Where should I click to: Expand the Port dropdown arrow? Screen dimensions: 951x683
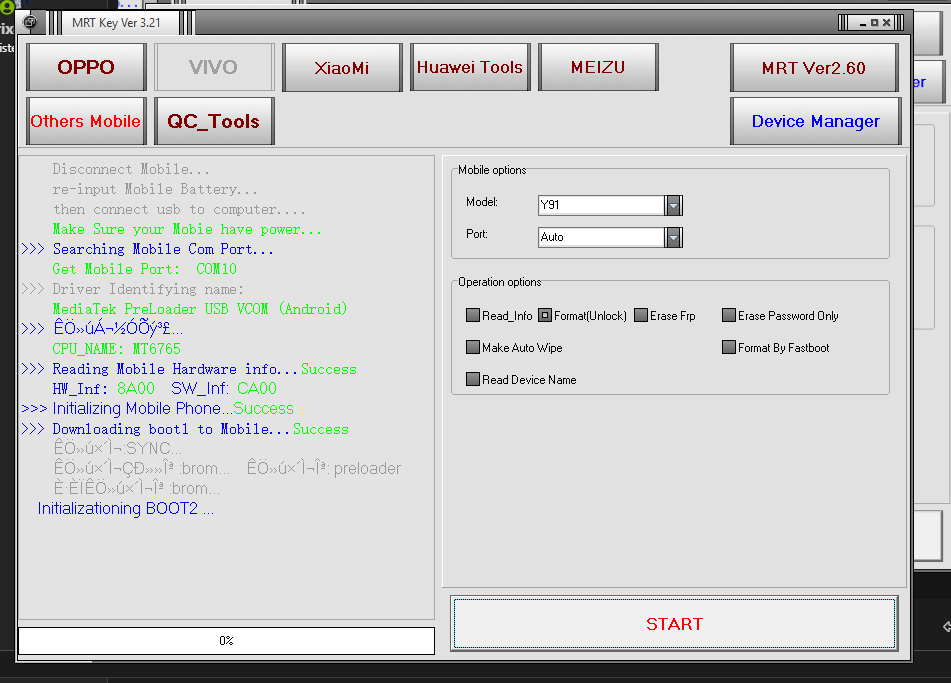[x=673, y=237]
